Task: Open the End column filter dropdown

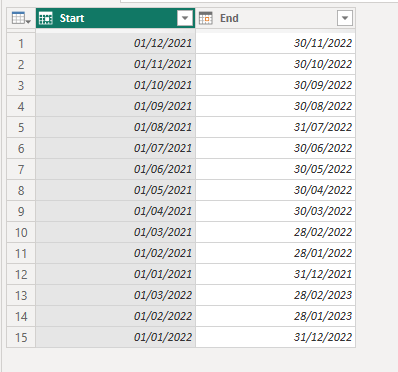Action: click(x=345, y=18)
